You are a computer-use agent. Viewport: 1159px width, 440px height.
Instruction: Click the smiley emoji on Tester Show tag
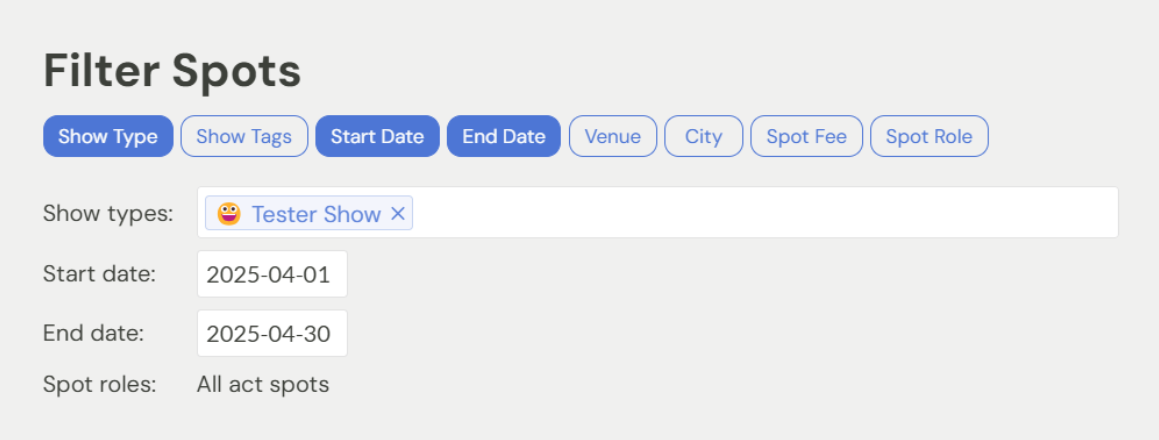229,214
